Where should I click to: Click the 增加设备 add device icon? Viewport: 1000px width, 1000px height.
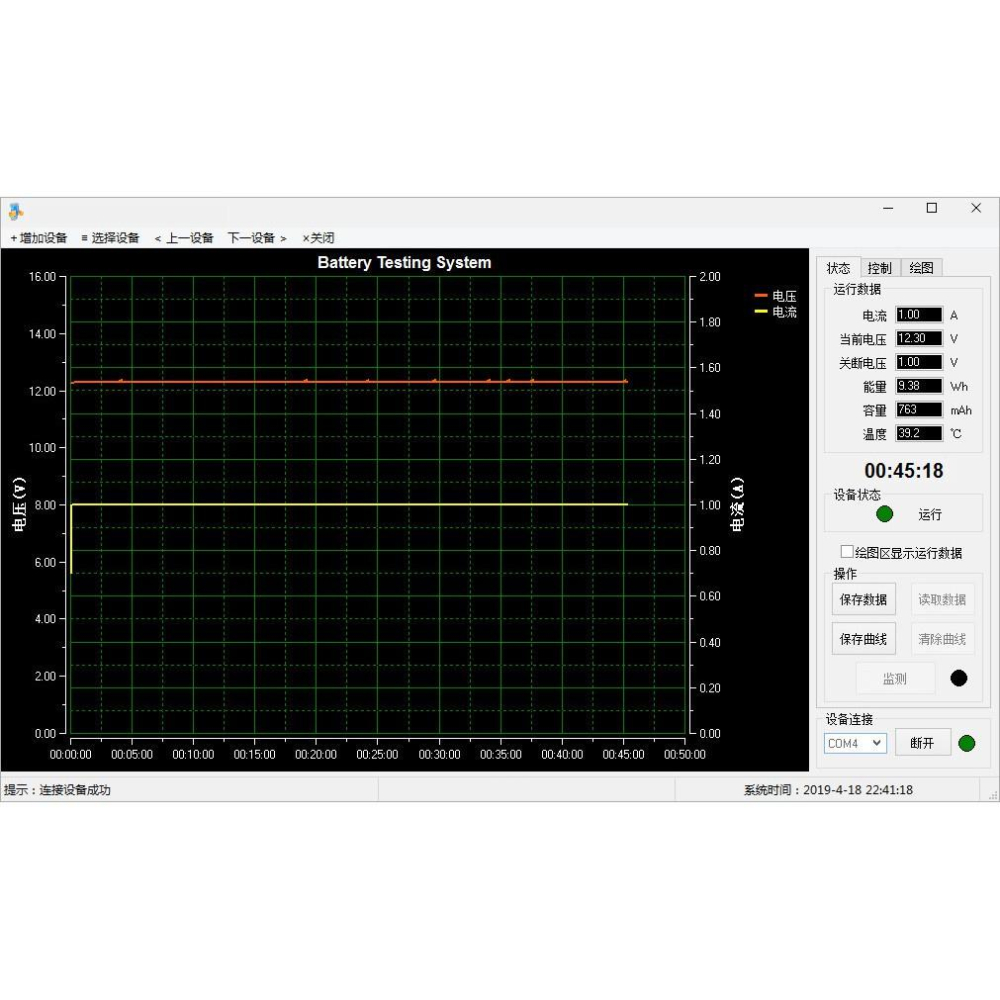pyautogui.click(x=14, y=238)
